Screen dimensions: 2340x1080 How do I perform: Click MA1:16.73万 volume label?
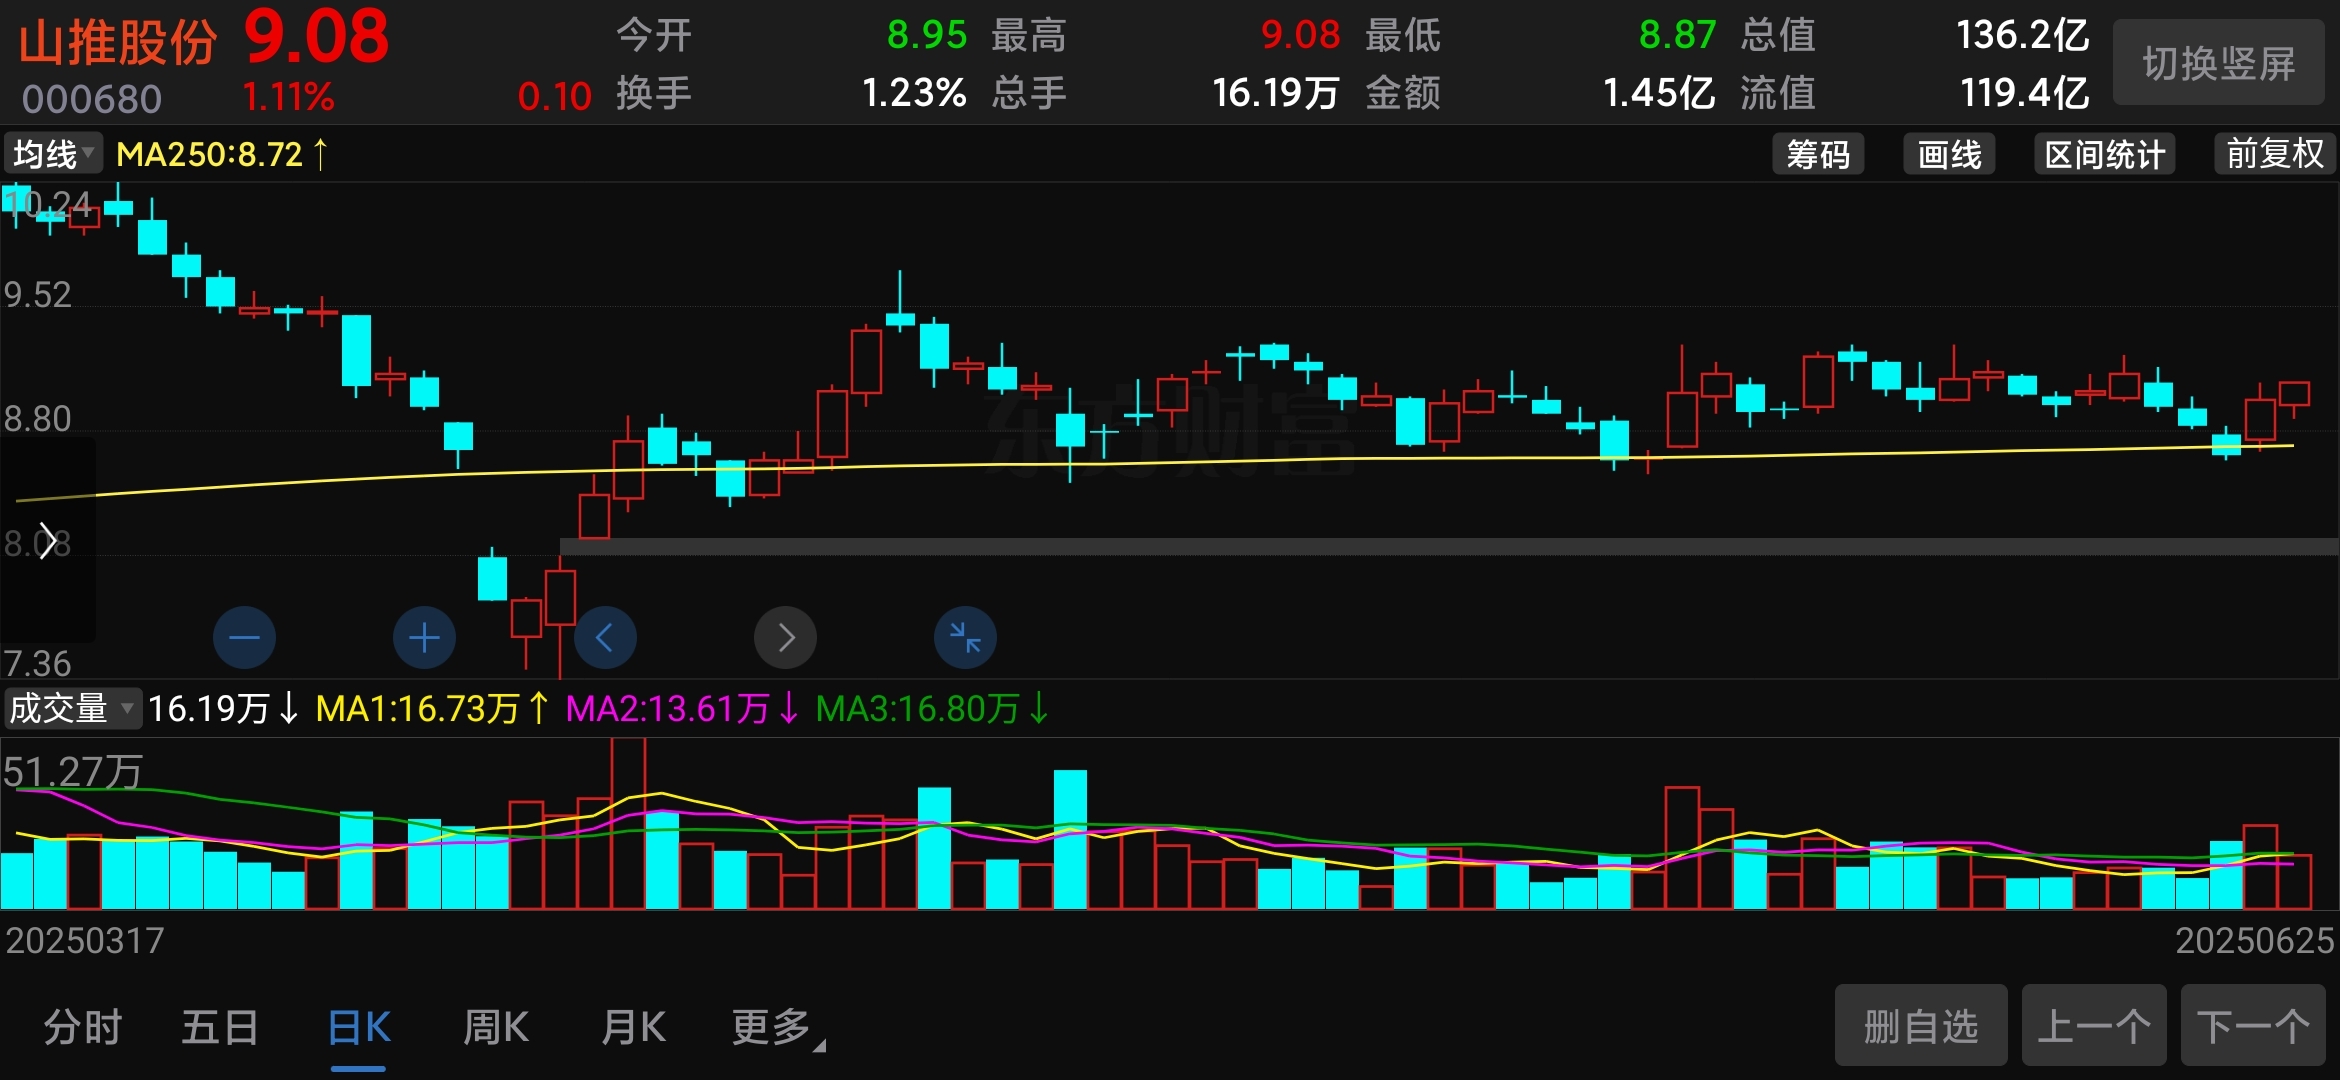pos(432,709)
